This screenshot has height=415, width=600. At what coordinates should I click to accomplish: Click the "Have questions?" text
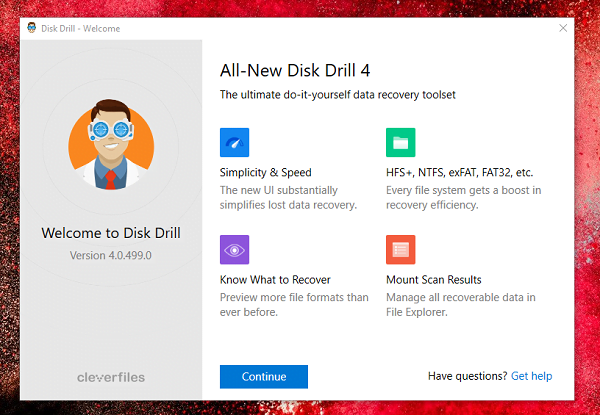(468, 376)
